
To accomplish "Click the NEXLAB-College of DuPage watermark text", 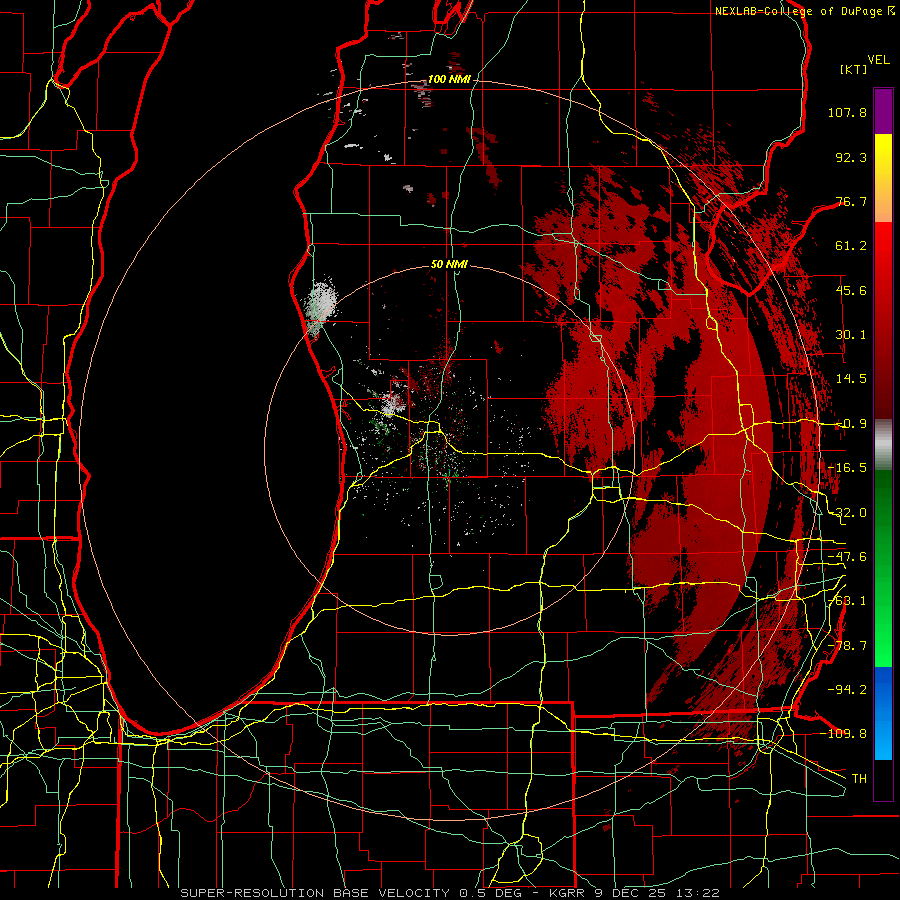I will tap(804, 11).
